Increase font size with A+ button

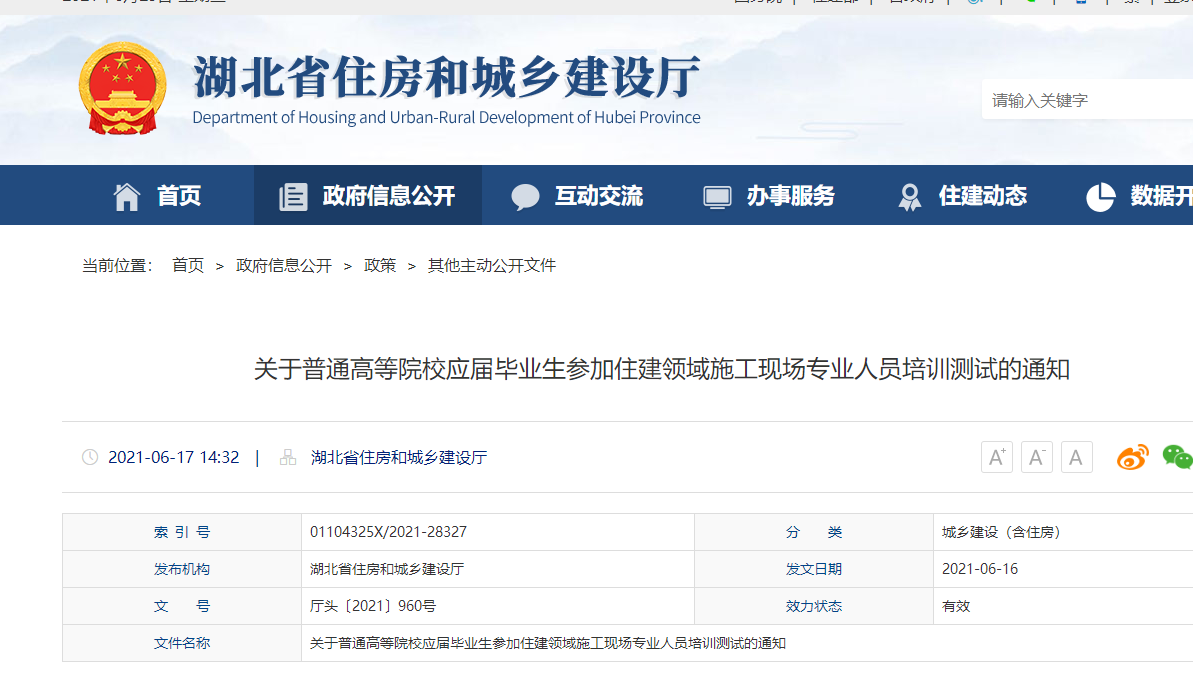coord(997,457)
